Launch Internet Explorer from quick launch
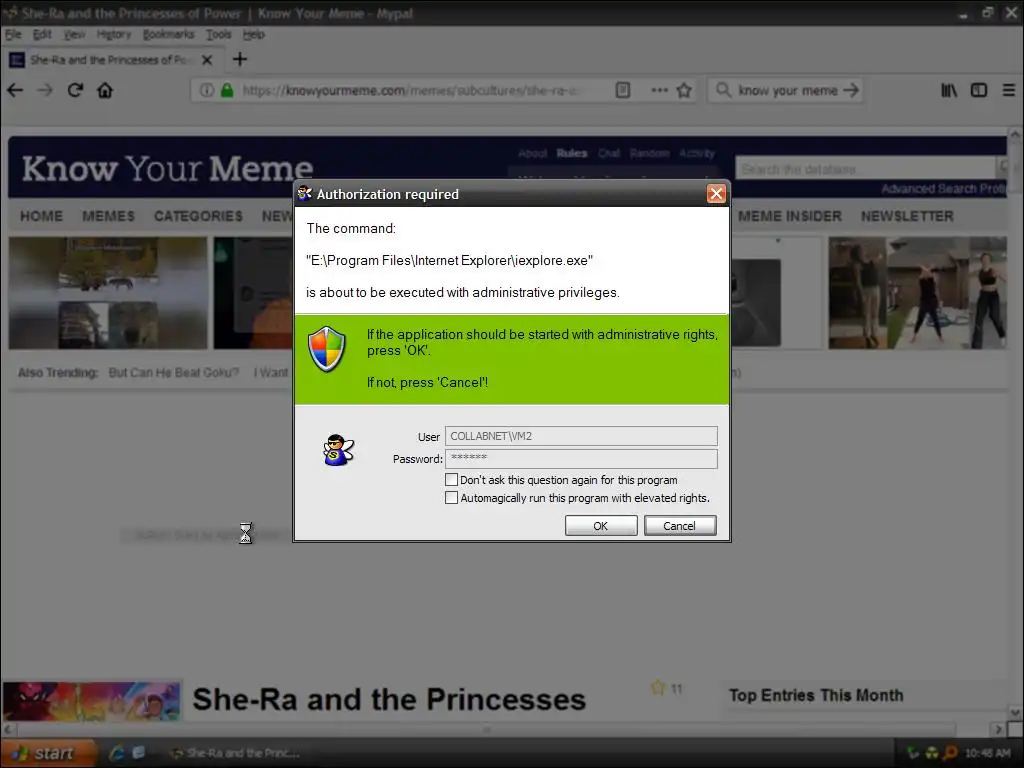The width and height of the screenshot is (1024, 768). tap(117, 753)
